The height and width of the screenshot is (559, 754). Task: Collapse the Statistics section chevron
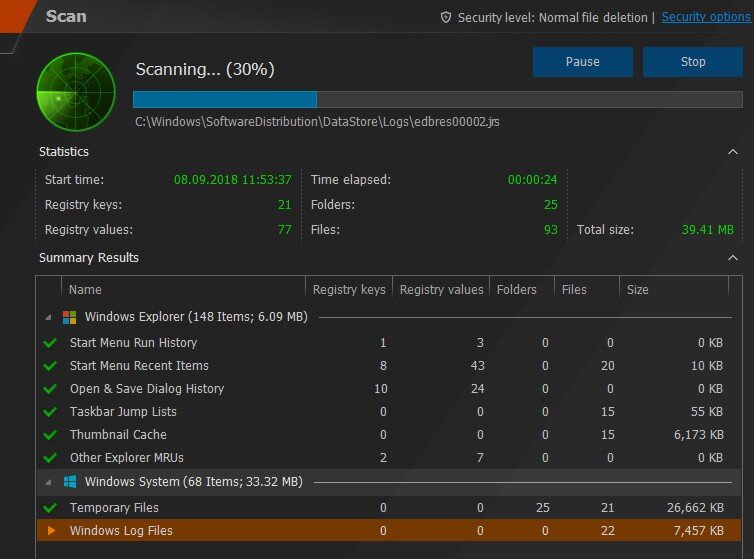(733, 152)
